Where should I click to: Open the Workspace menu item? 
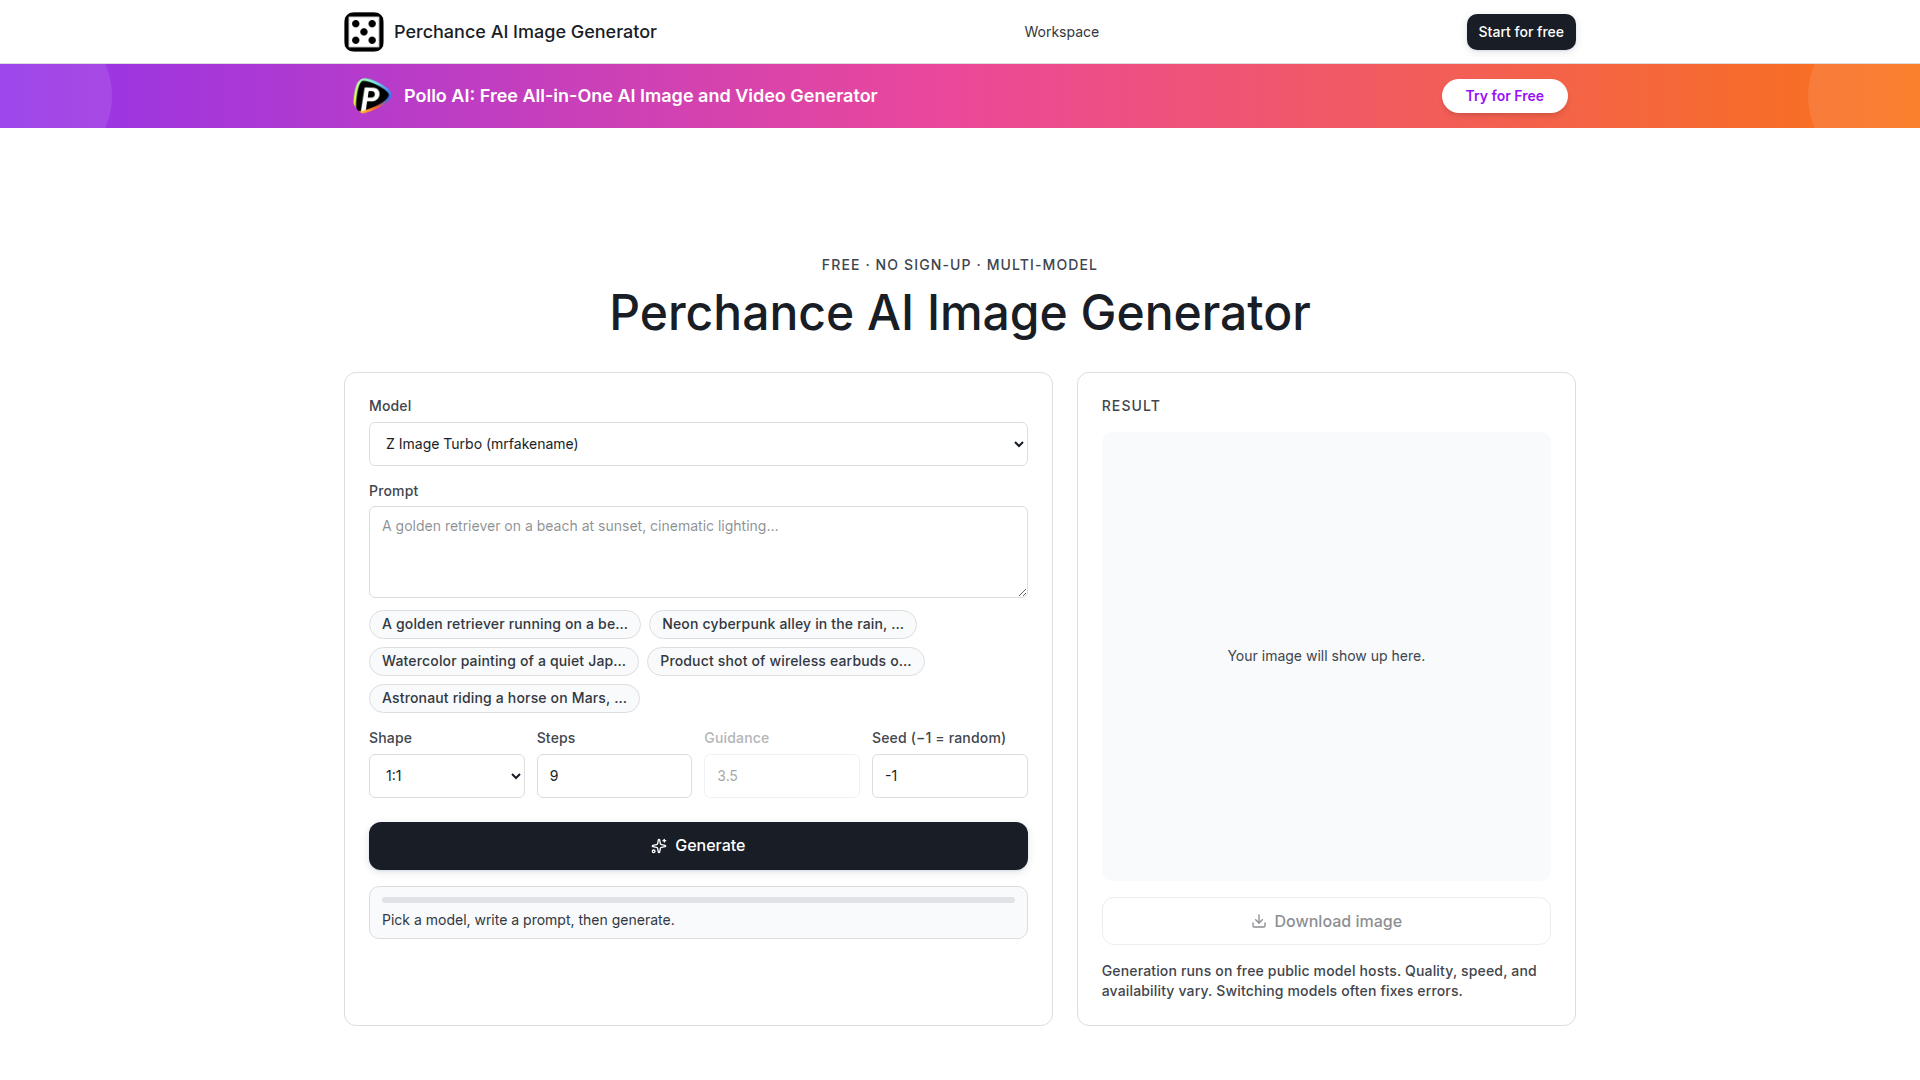[x=1061, y=32]
